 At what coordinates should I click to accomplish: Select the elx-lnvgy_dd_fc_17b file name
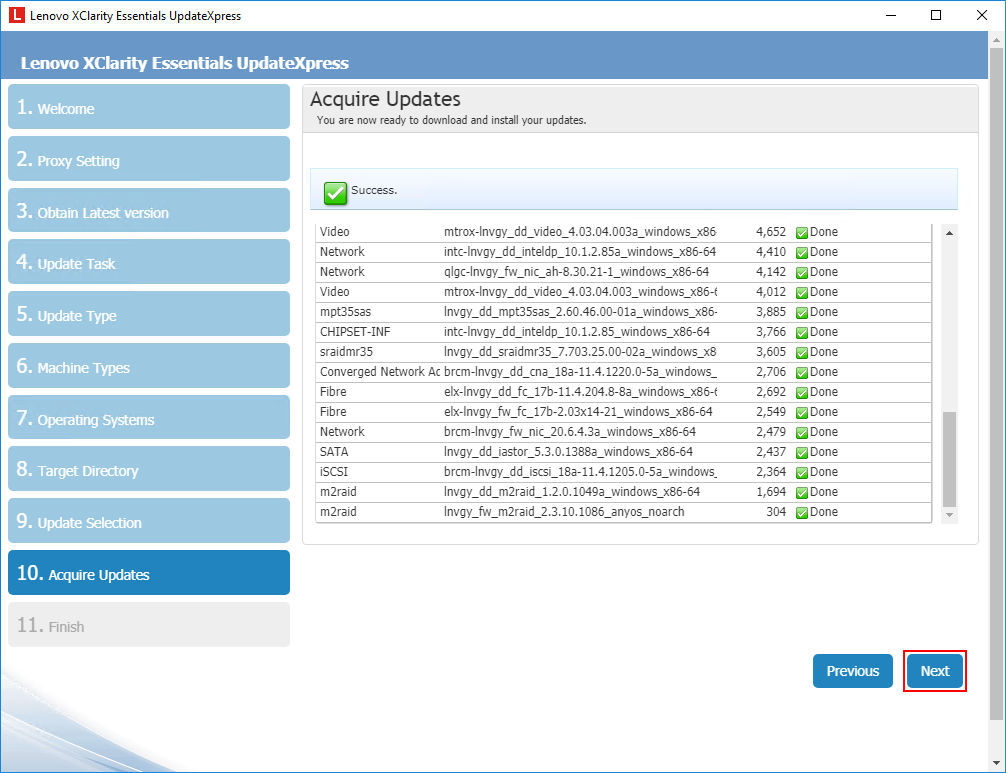coord(580,391)
